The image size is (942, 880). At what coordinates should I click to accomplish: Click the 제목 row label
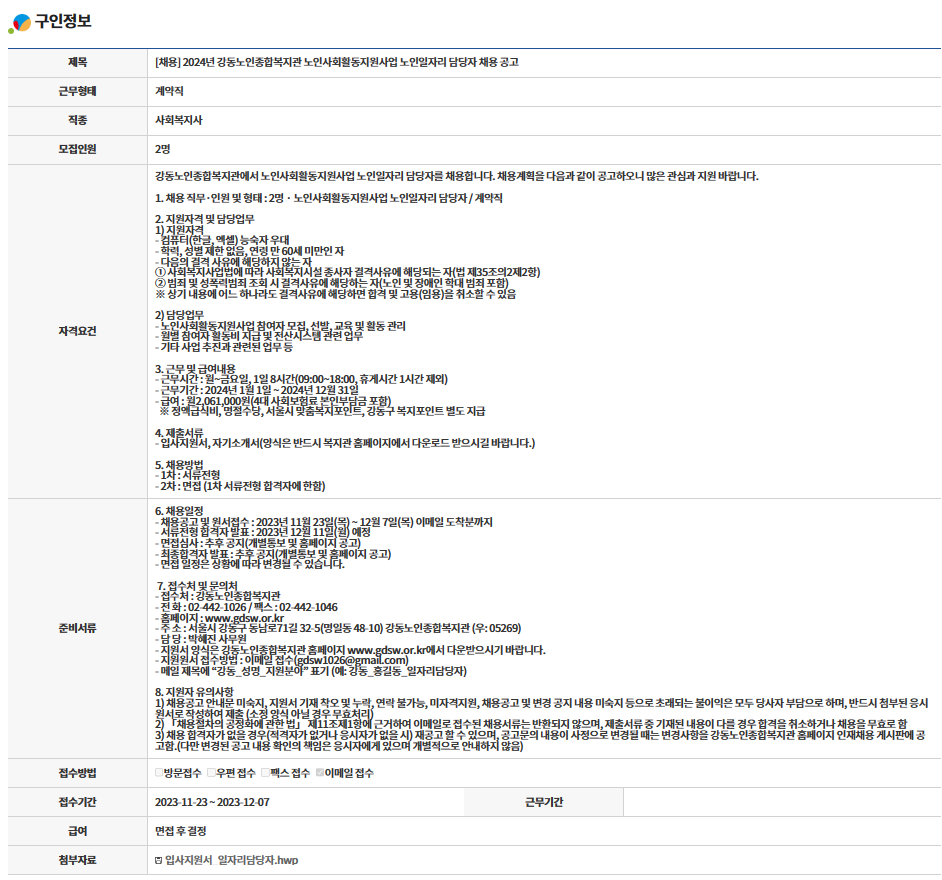click(77, 62)
